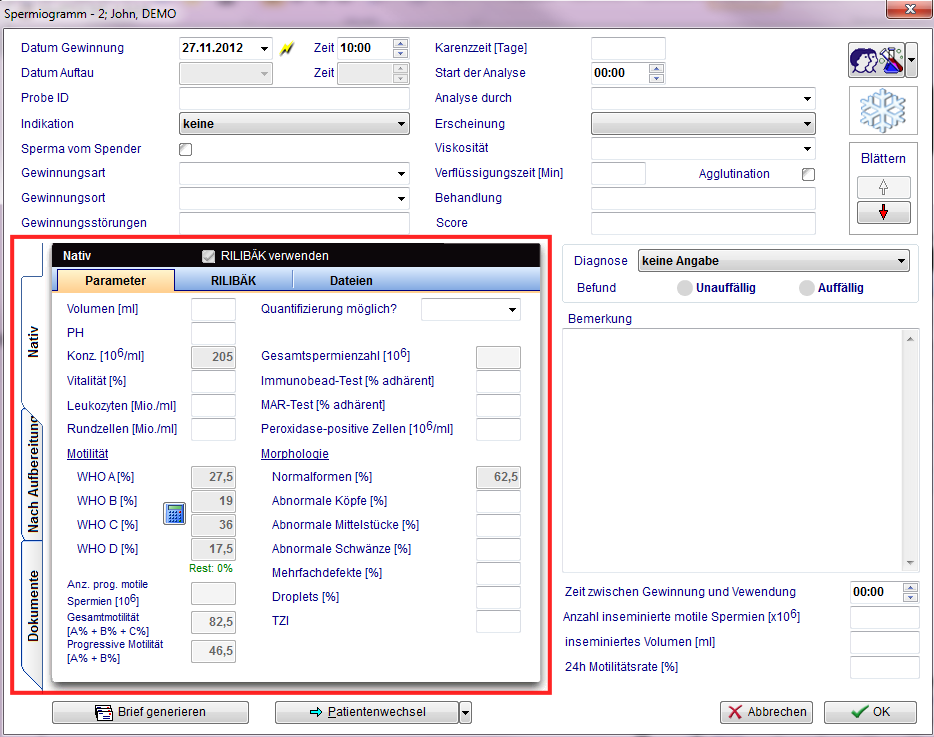
Task: Switch to the RILIBÄK tab
Action: [x=234, y=281]
